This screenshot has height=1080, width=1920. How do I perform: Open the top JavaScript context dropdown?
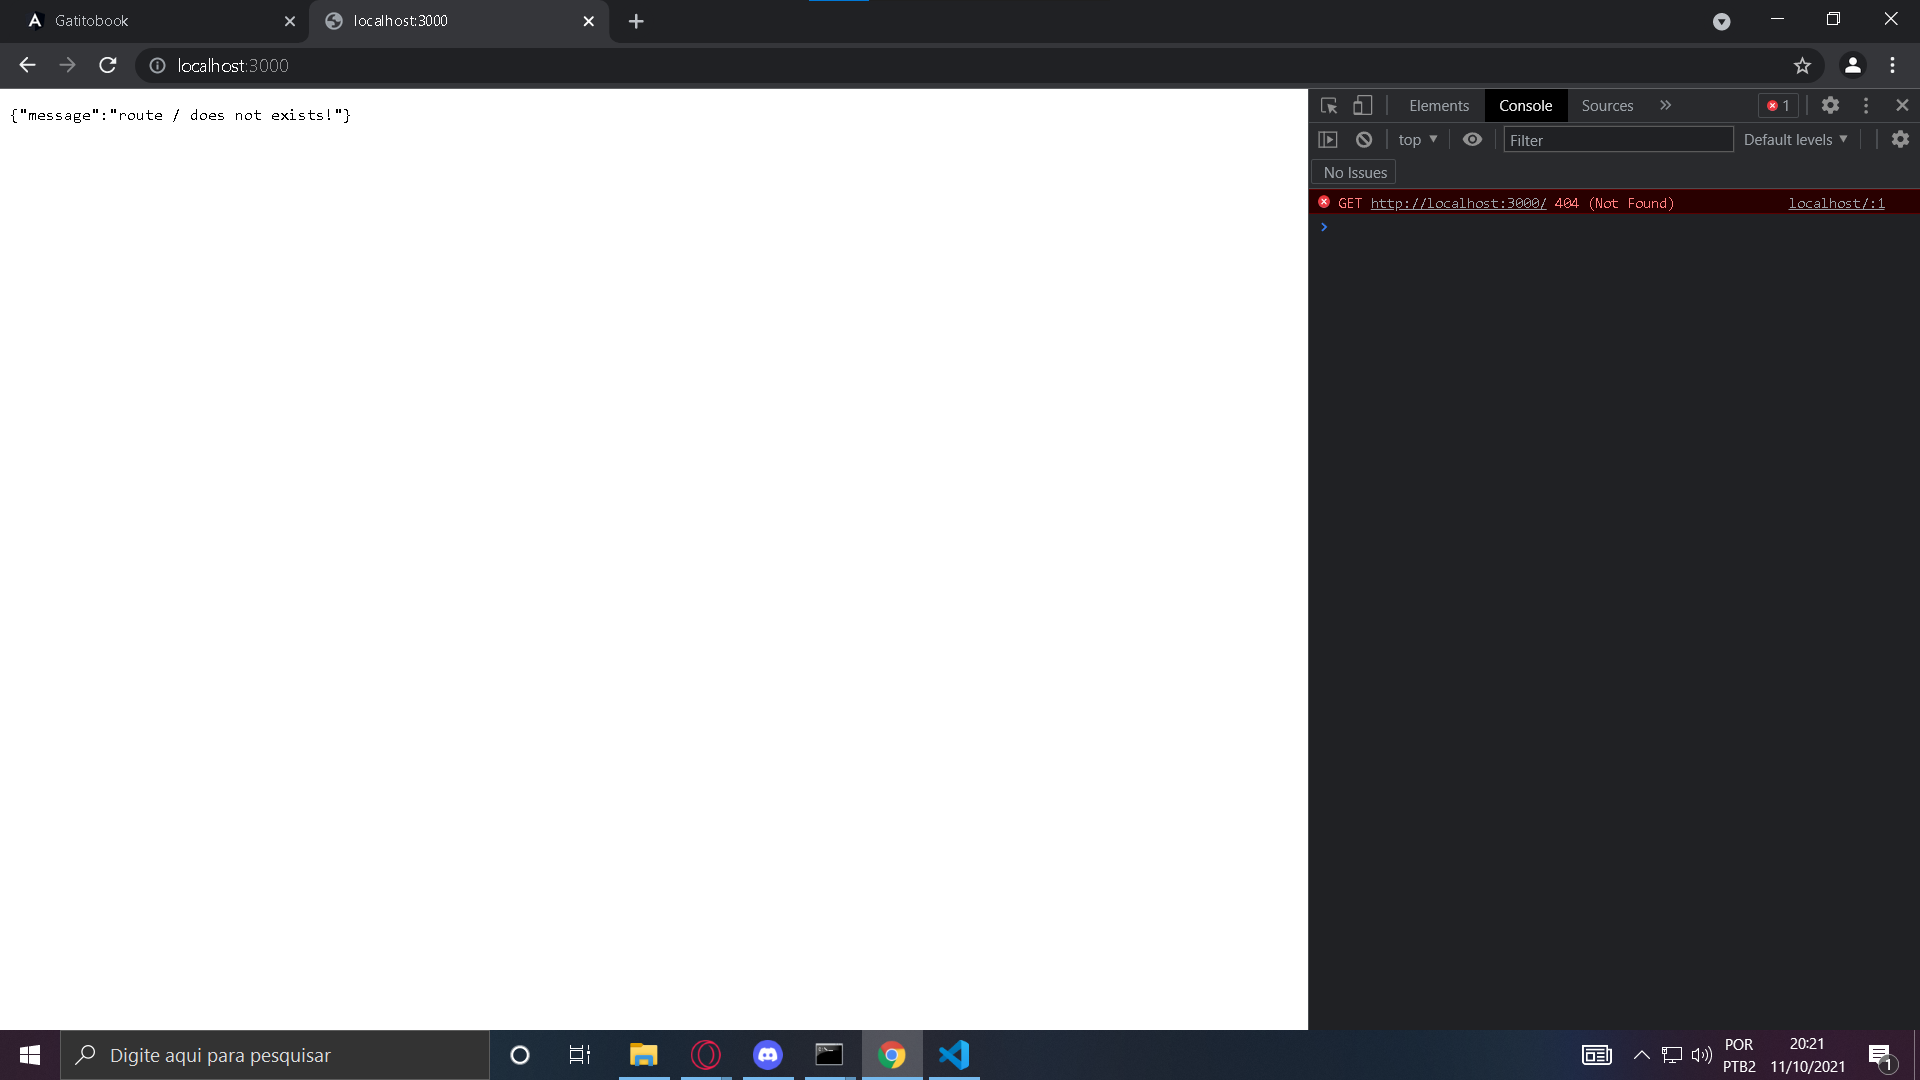(1418, 139)
